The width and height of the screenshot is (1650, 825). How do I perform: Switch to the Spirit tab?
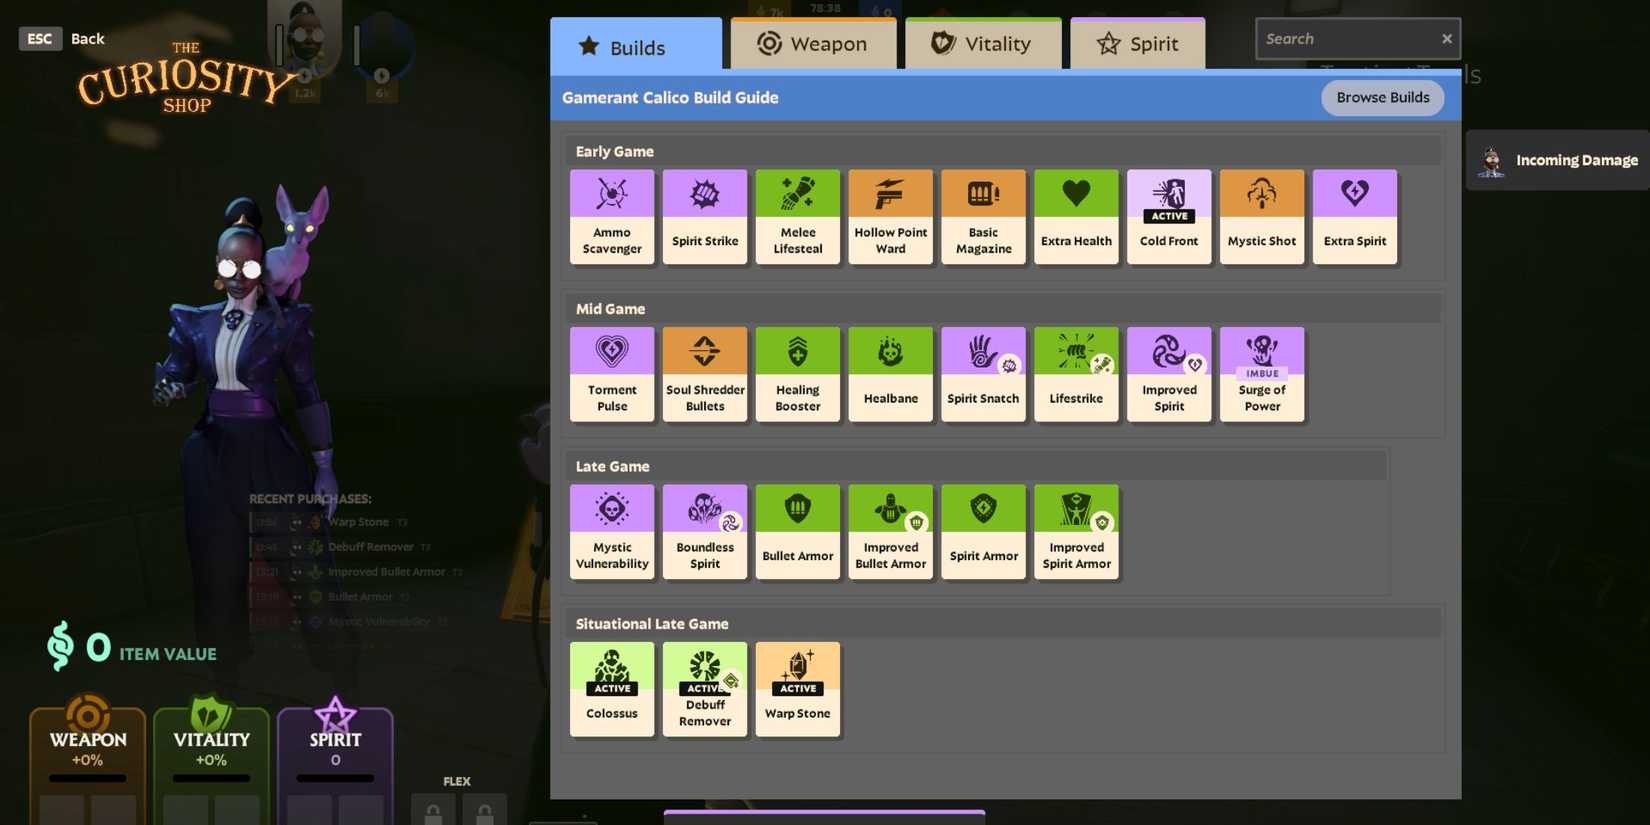pyautogui.click(x=1137, y=44)
